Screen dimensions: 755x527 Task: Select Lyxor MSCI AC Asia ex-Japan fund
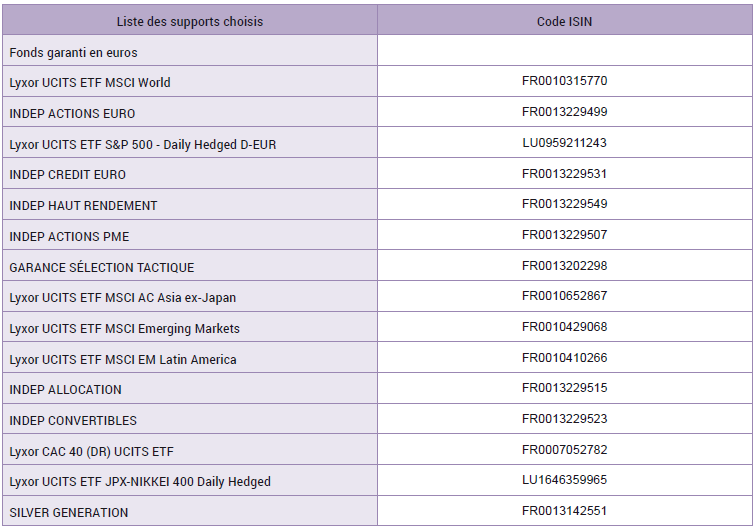point(123,298)
